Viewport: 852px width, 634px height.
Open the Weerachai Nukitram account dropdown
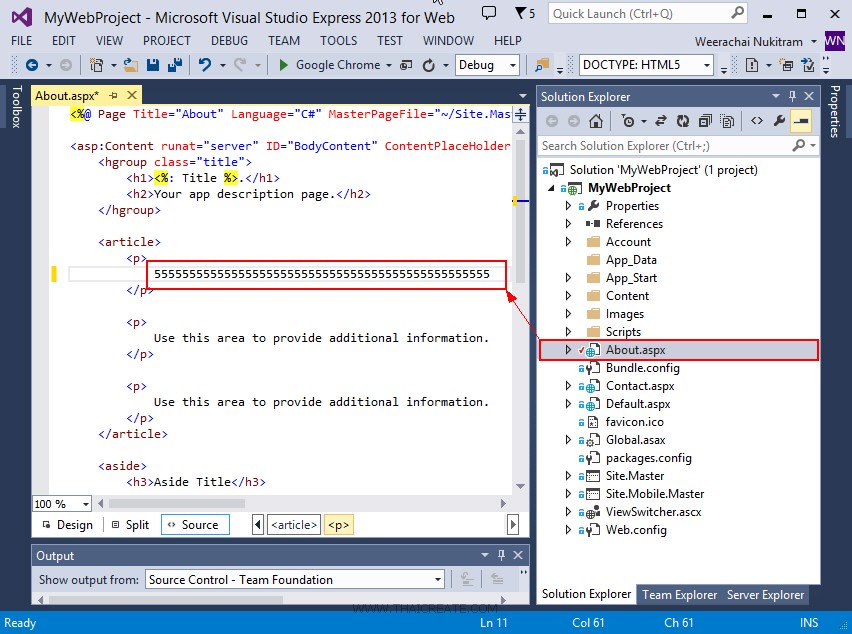click(x=756, y=42)
